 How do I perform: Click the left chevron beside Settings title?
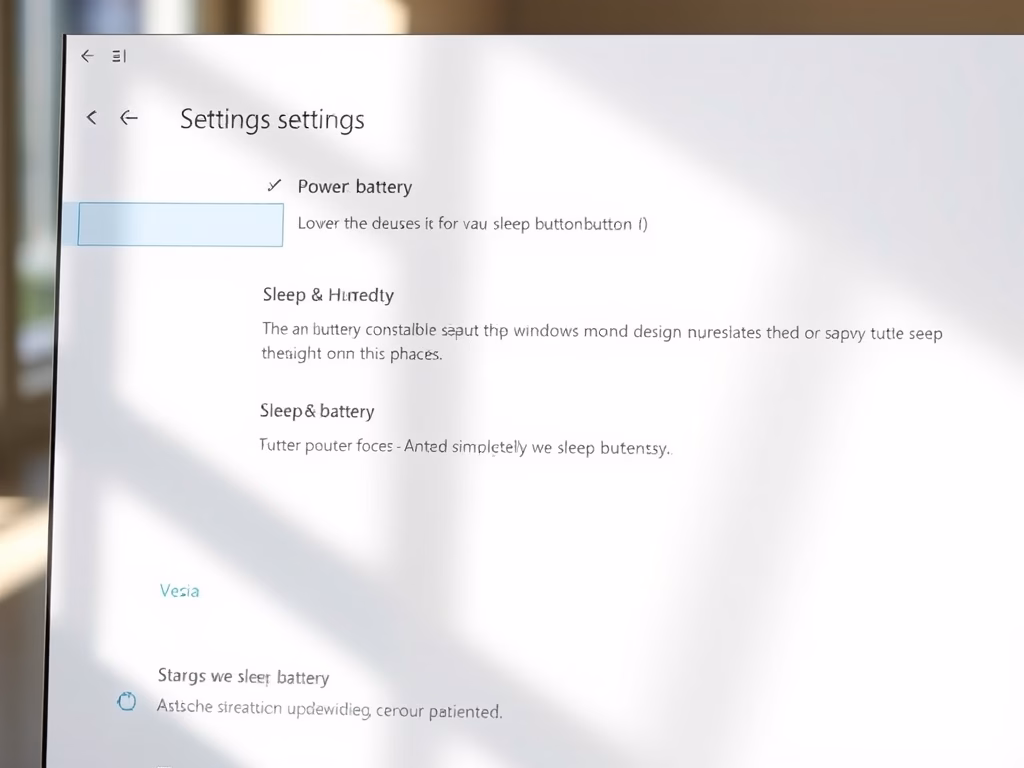tap(92, 118)
